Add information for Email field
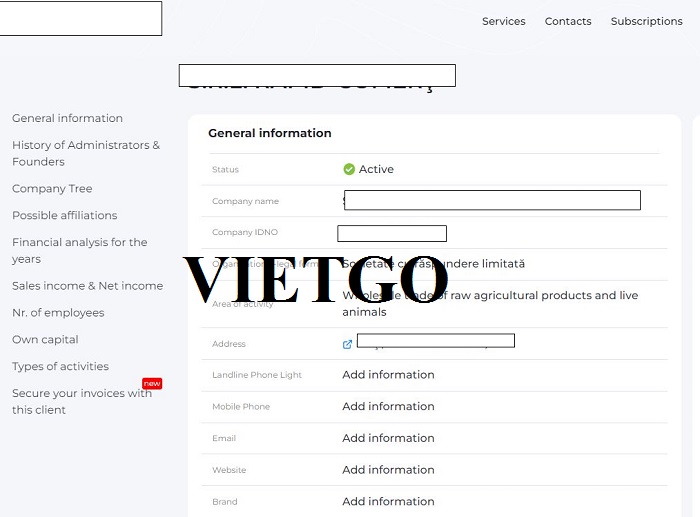The height and width of the screenshot is (517, 700). point(388,438)
